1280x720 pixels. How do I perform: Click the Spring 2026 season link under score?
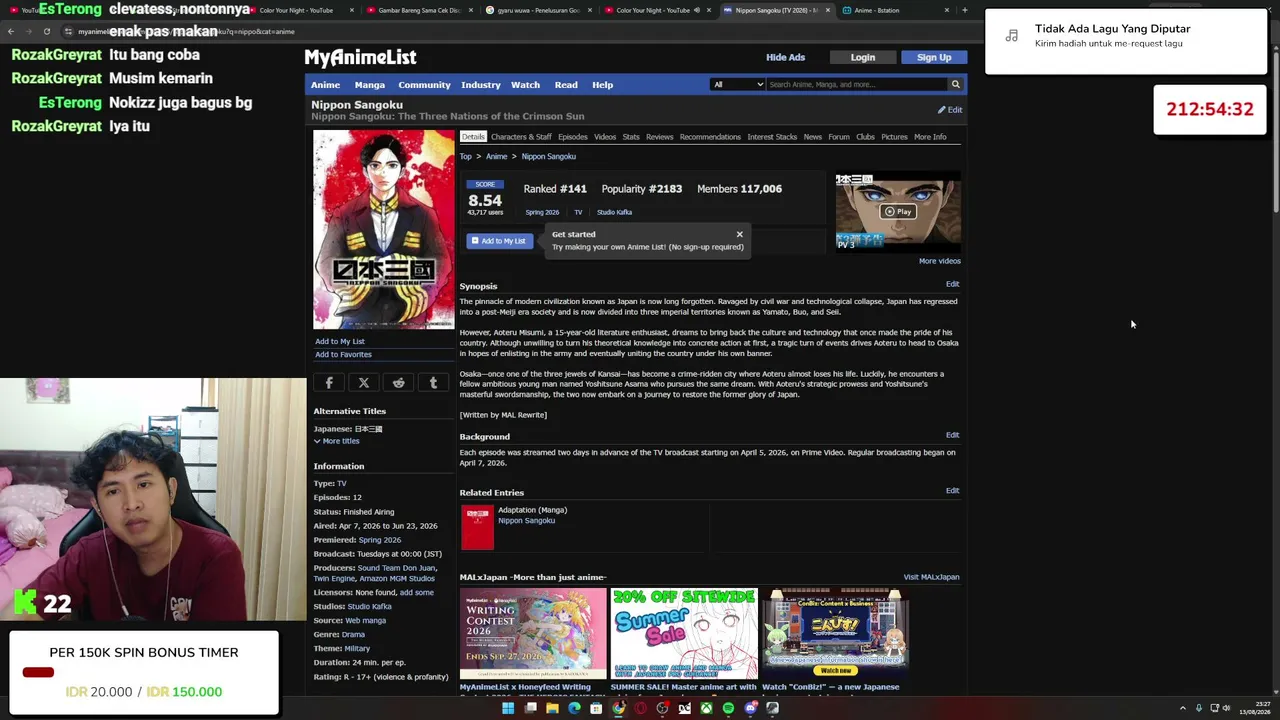coord(542,212)
